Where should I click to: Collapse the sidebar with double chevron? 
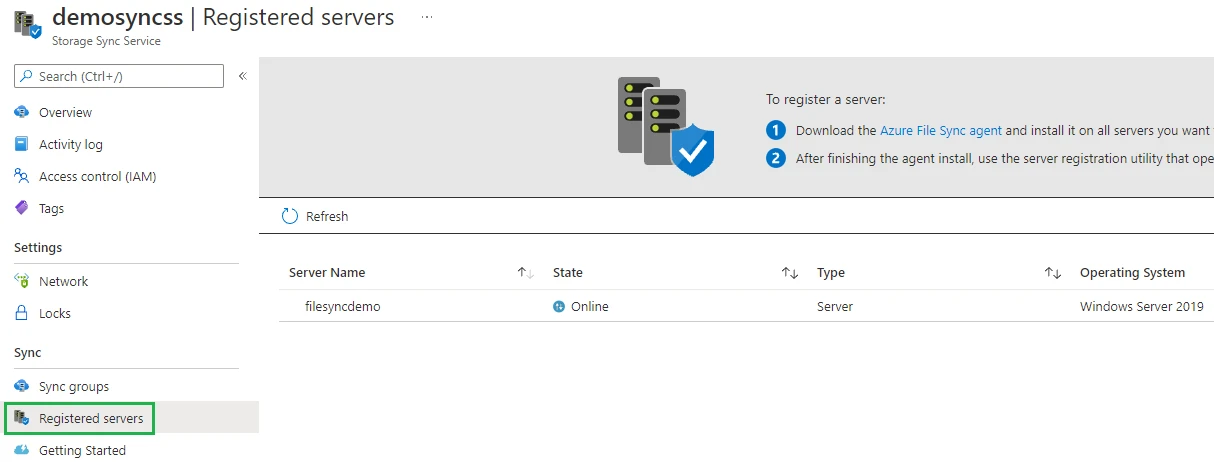pos(242,76)
